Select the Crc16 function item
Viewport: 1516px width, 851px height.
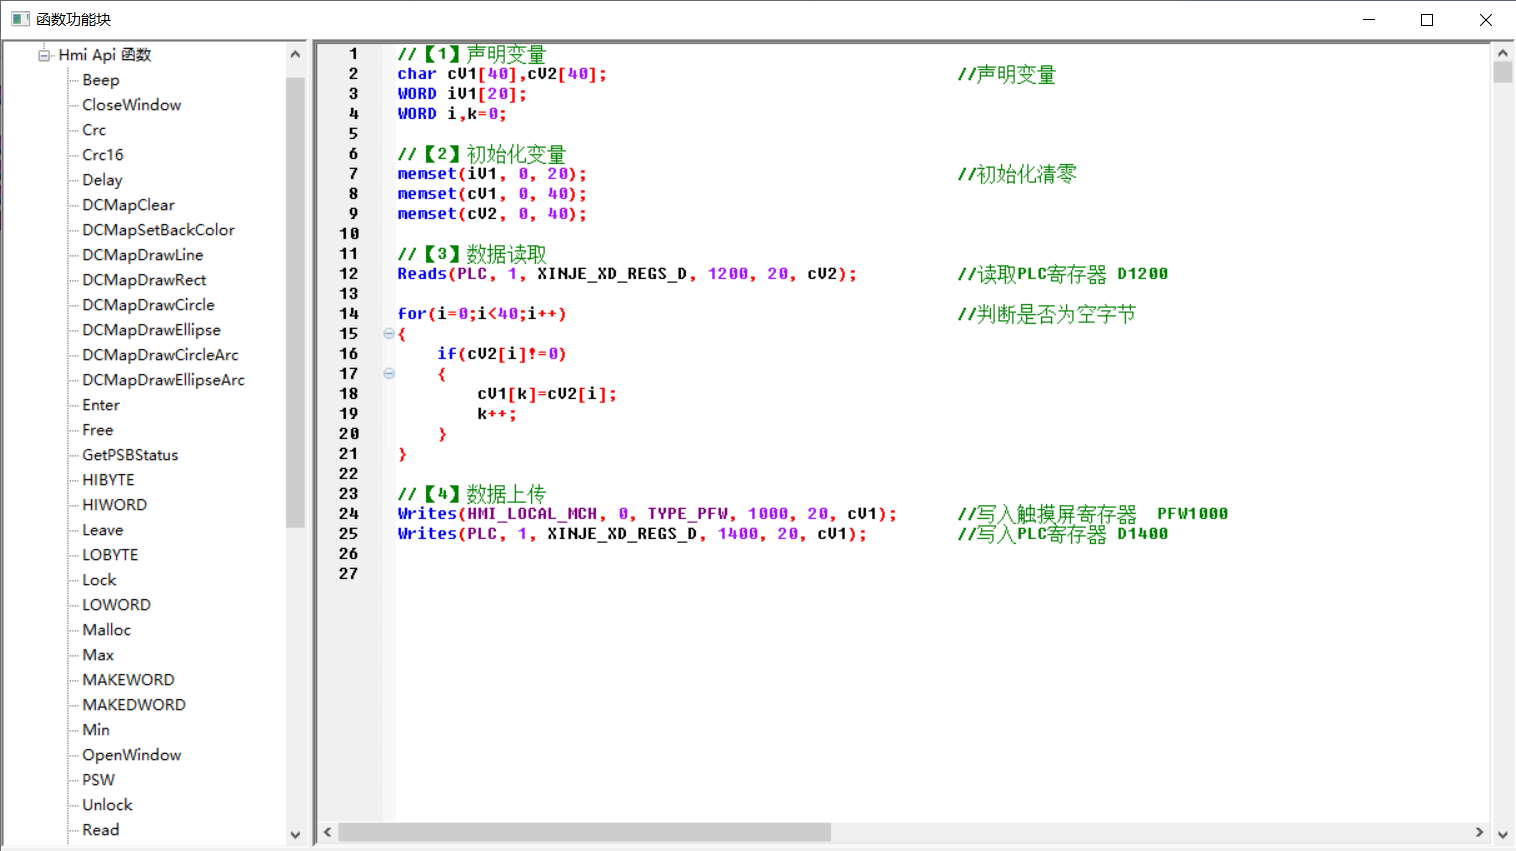click(102, 155)
